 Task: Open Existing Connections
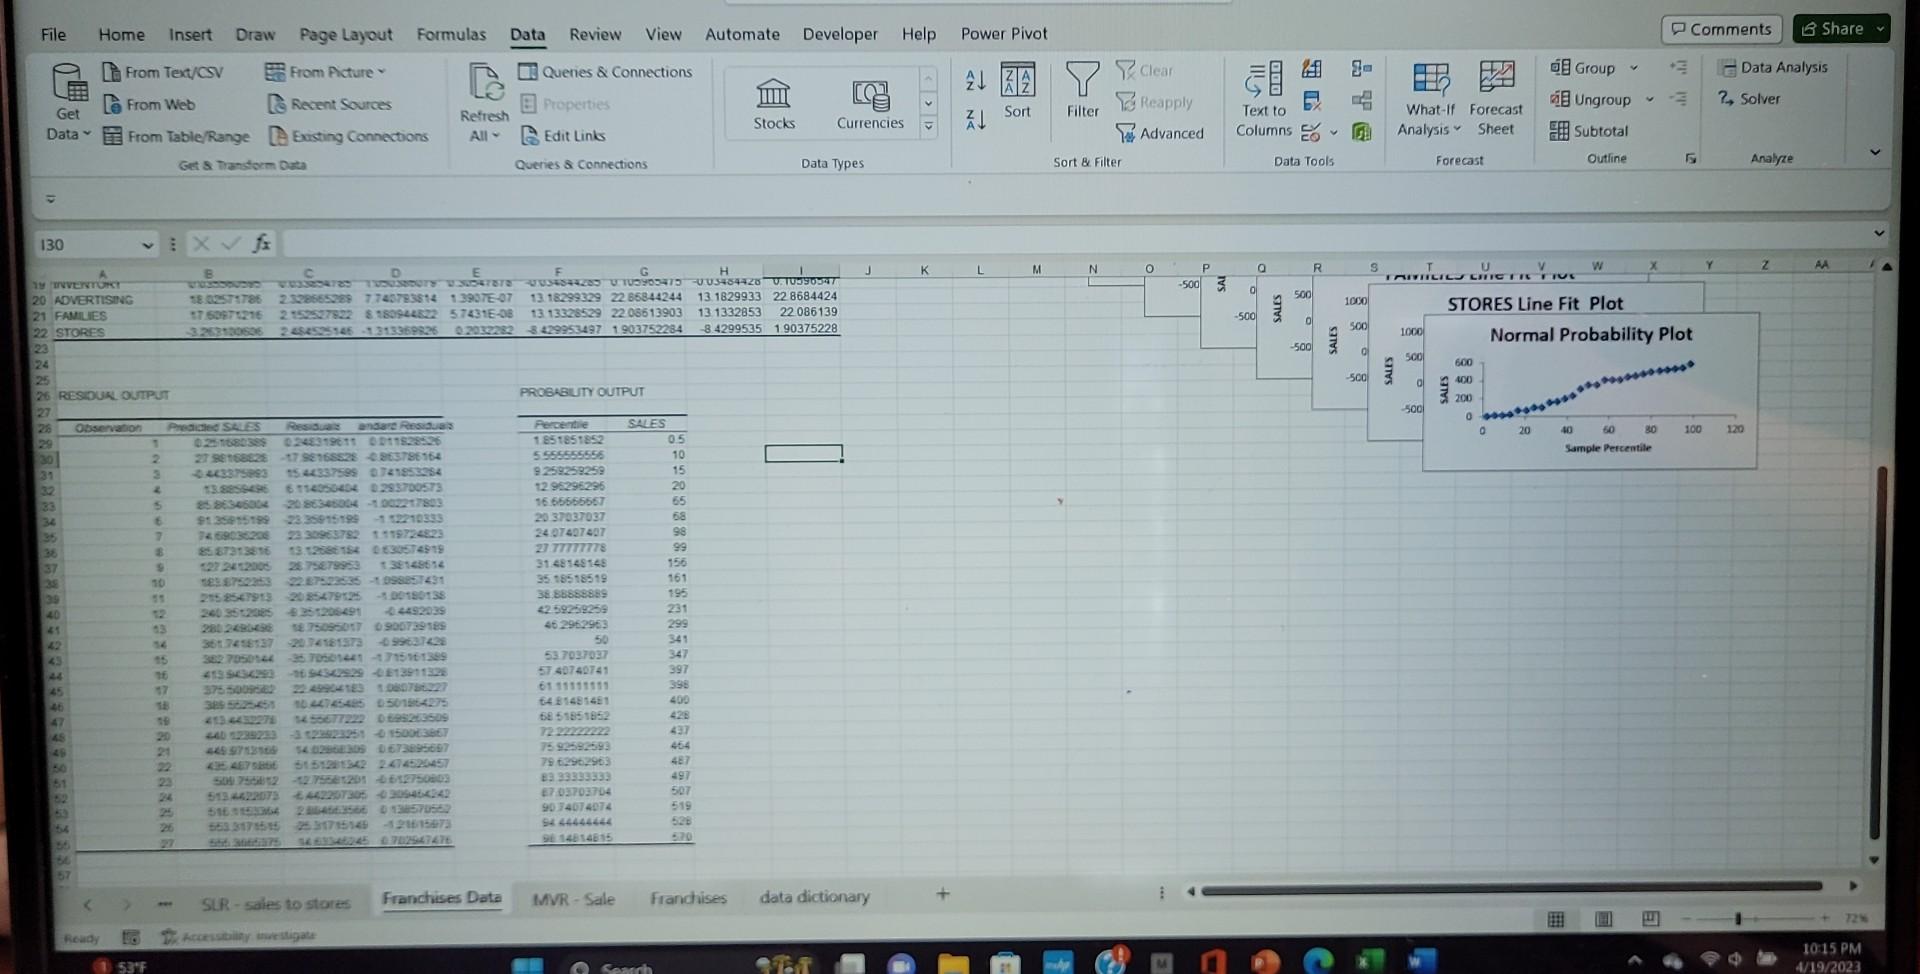pos(348,136)
